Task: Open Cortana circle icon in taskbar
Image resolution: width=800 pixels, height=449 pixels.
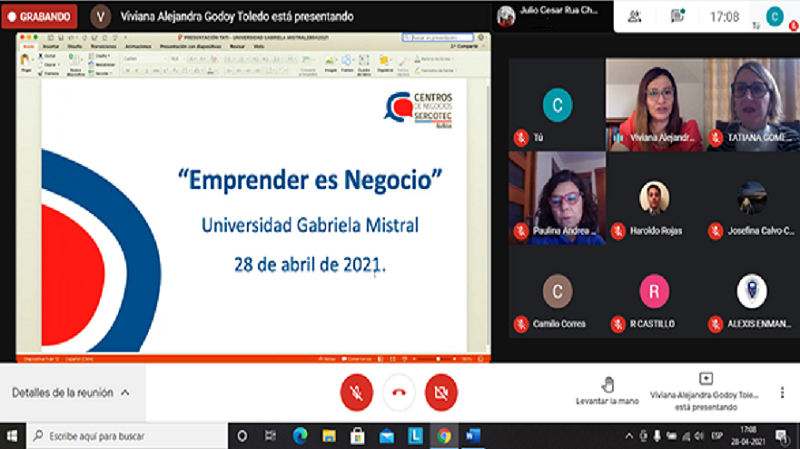Action: [242, 436]
